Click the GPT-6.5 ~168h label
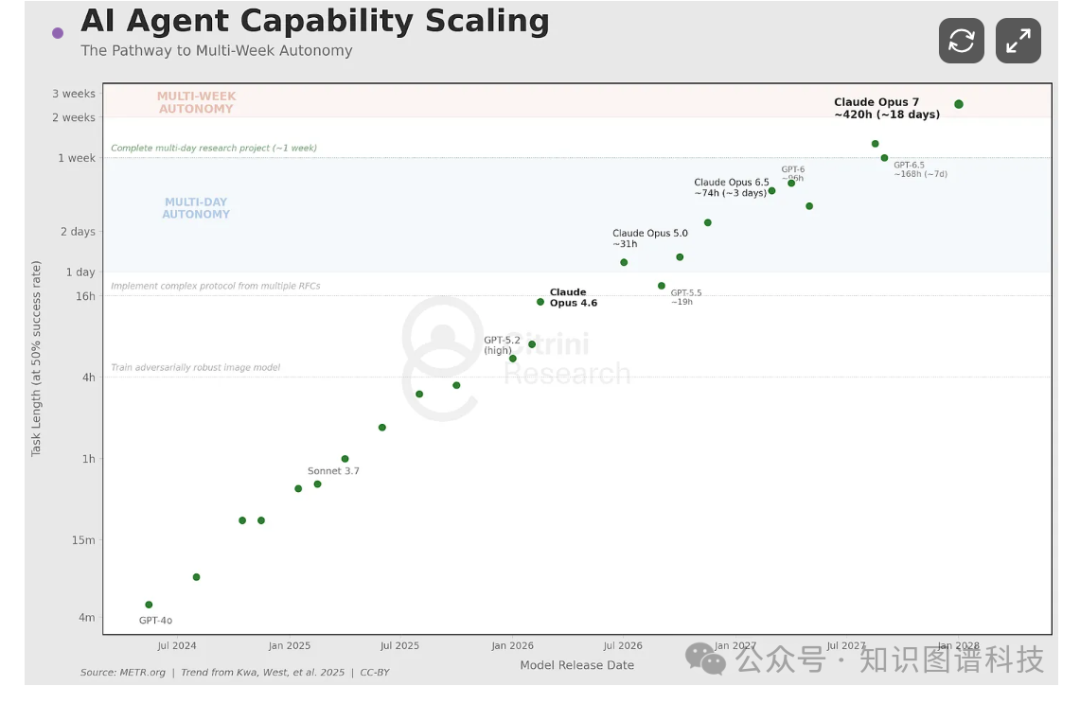This screenshot has height=703, width=1080. coord(920,169)
